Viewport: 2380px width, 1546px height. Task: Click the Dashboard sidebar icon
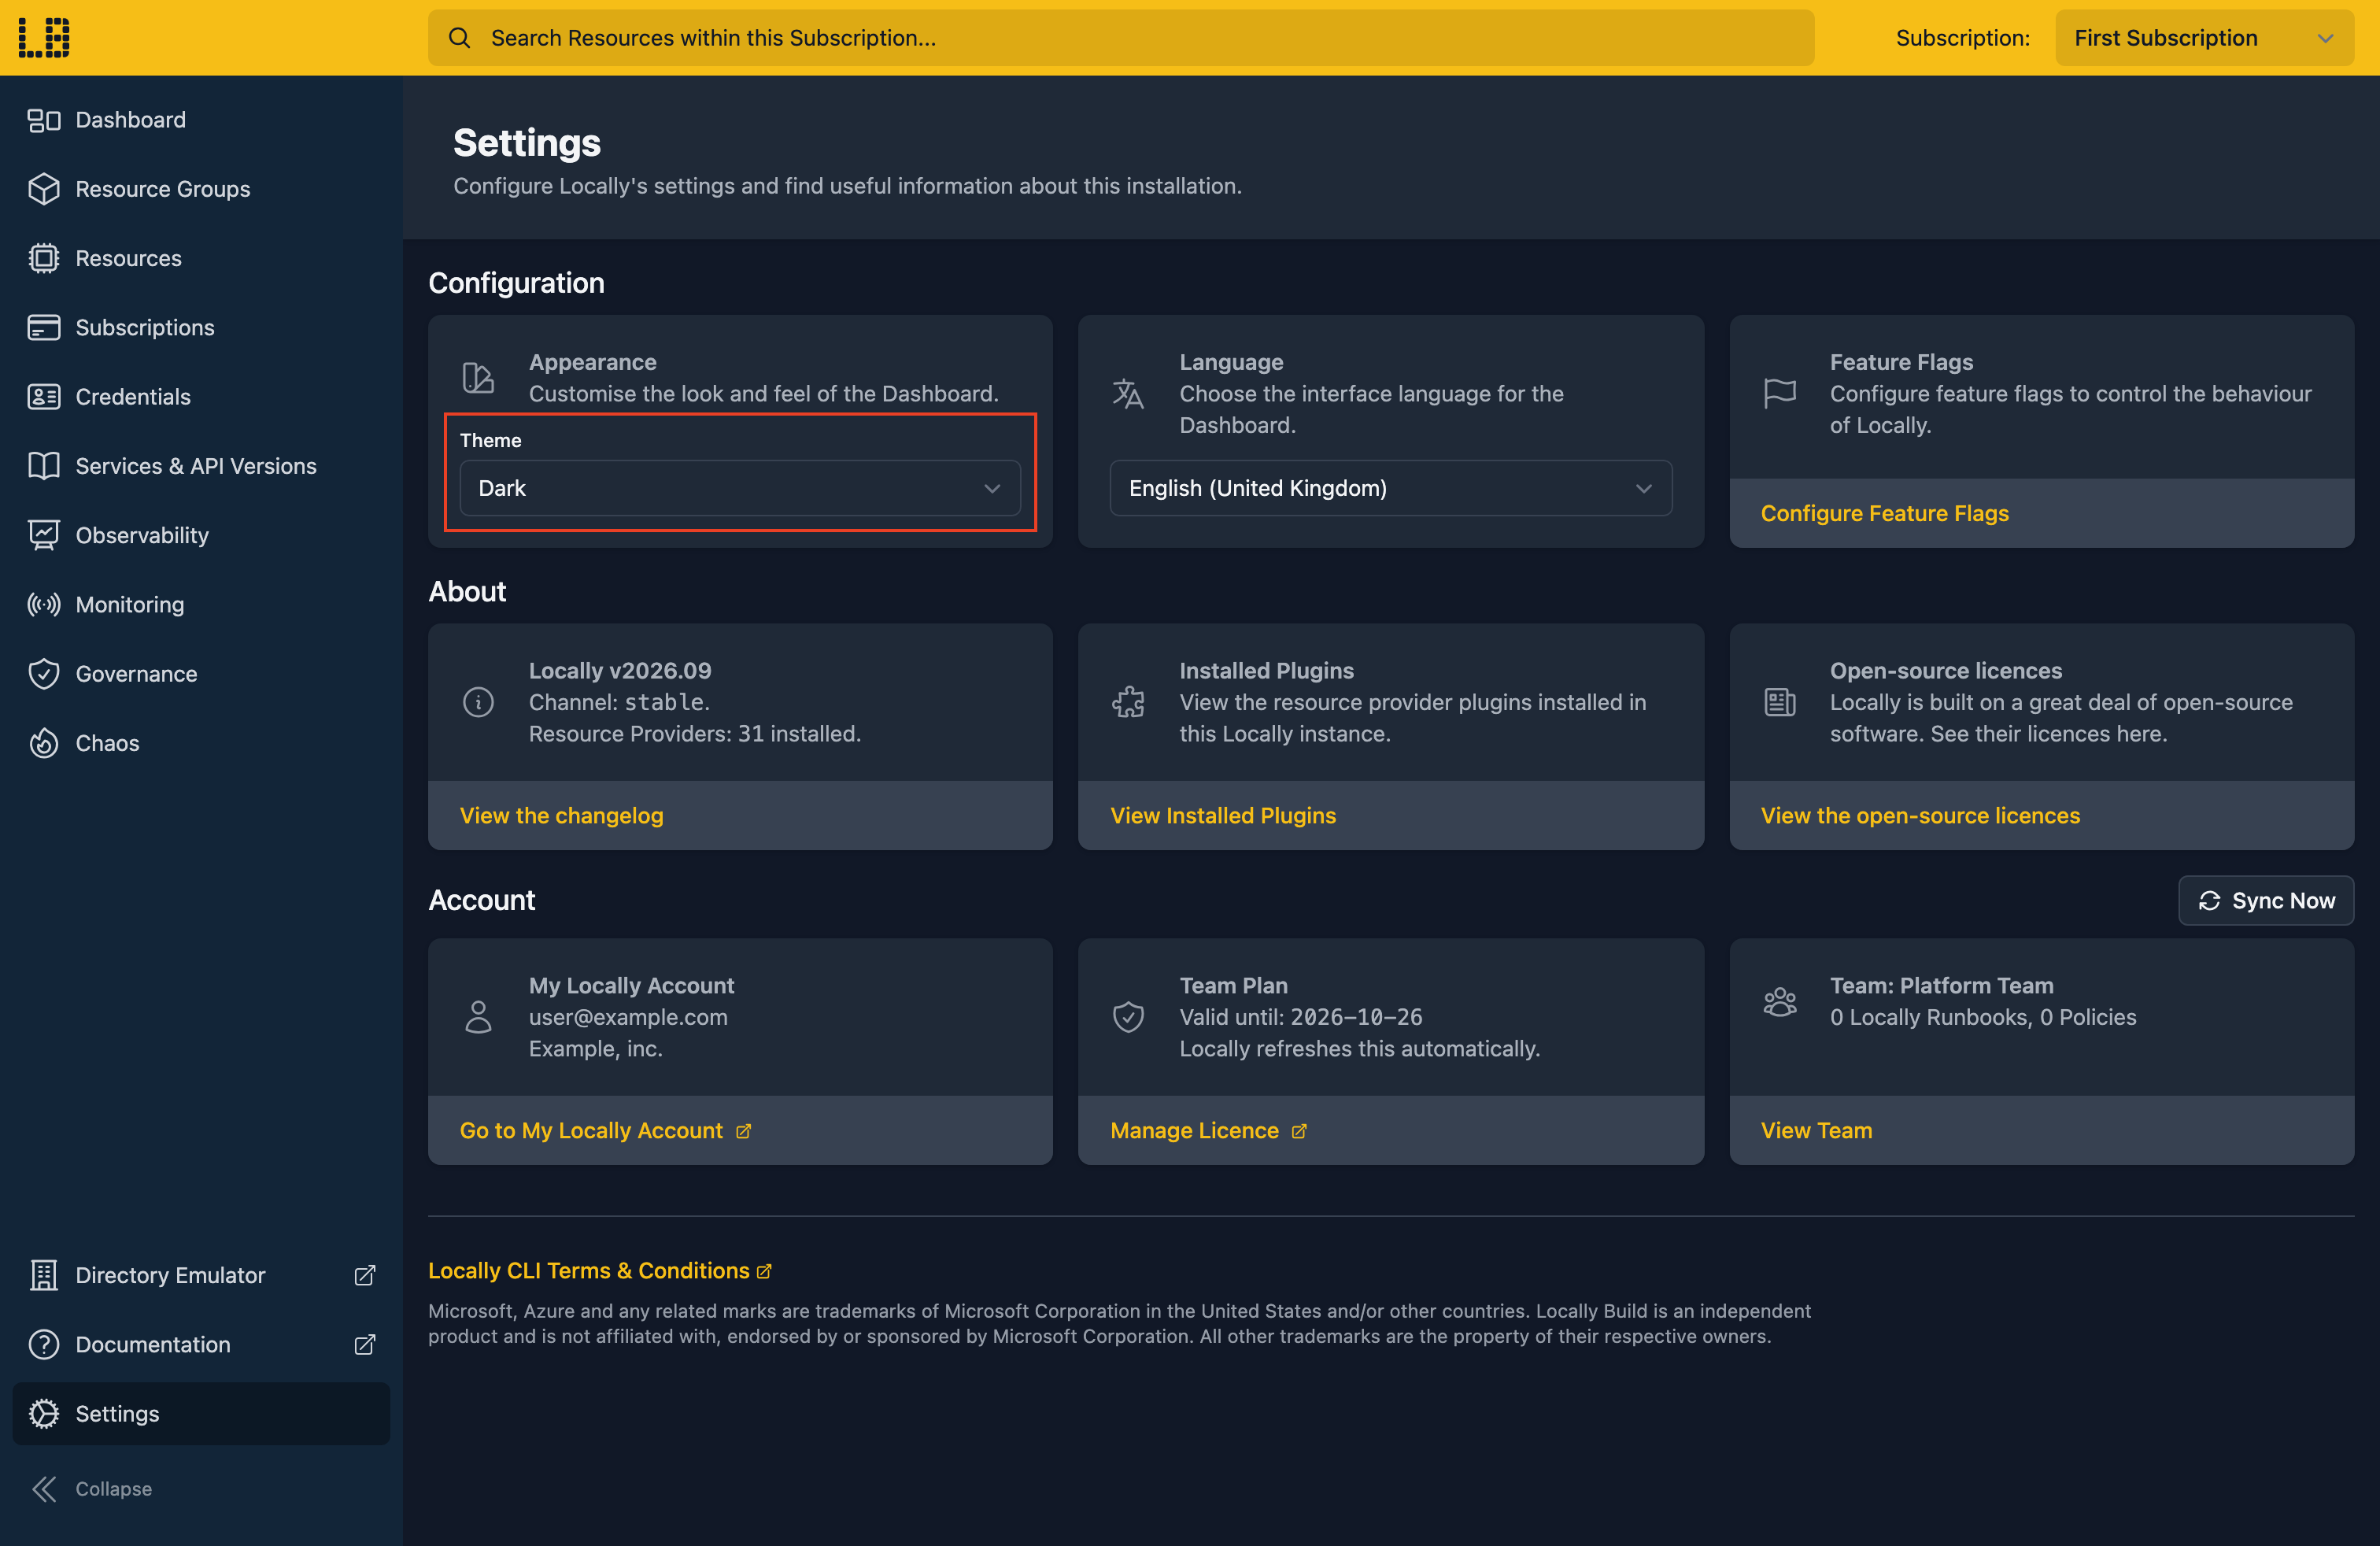(x=44, y=120)
